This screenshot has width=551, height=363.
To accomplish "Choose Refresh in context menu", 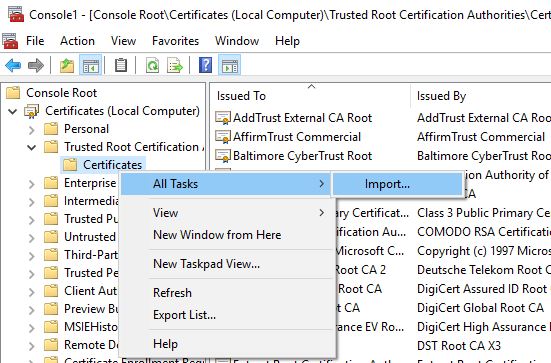I will click(226, 293).
